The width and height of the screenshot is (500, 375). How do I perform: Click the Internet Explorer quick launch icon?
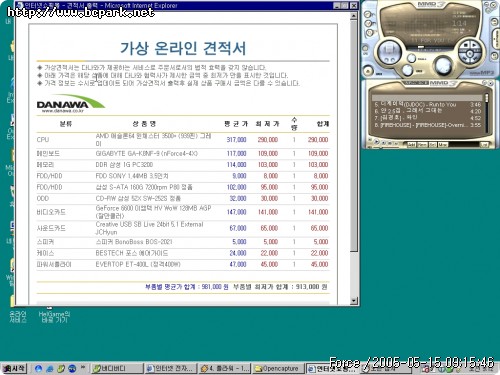point(50,369)
